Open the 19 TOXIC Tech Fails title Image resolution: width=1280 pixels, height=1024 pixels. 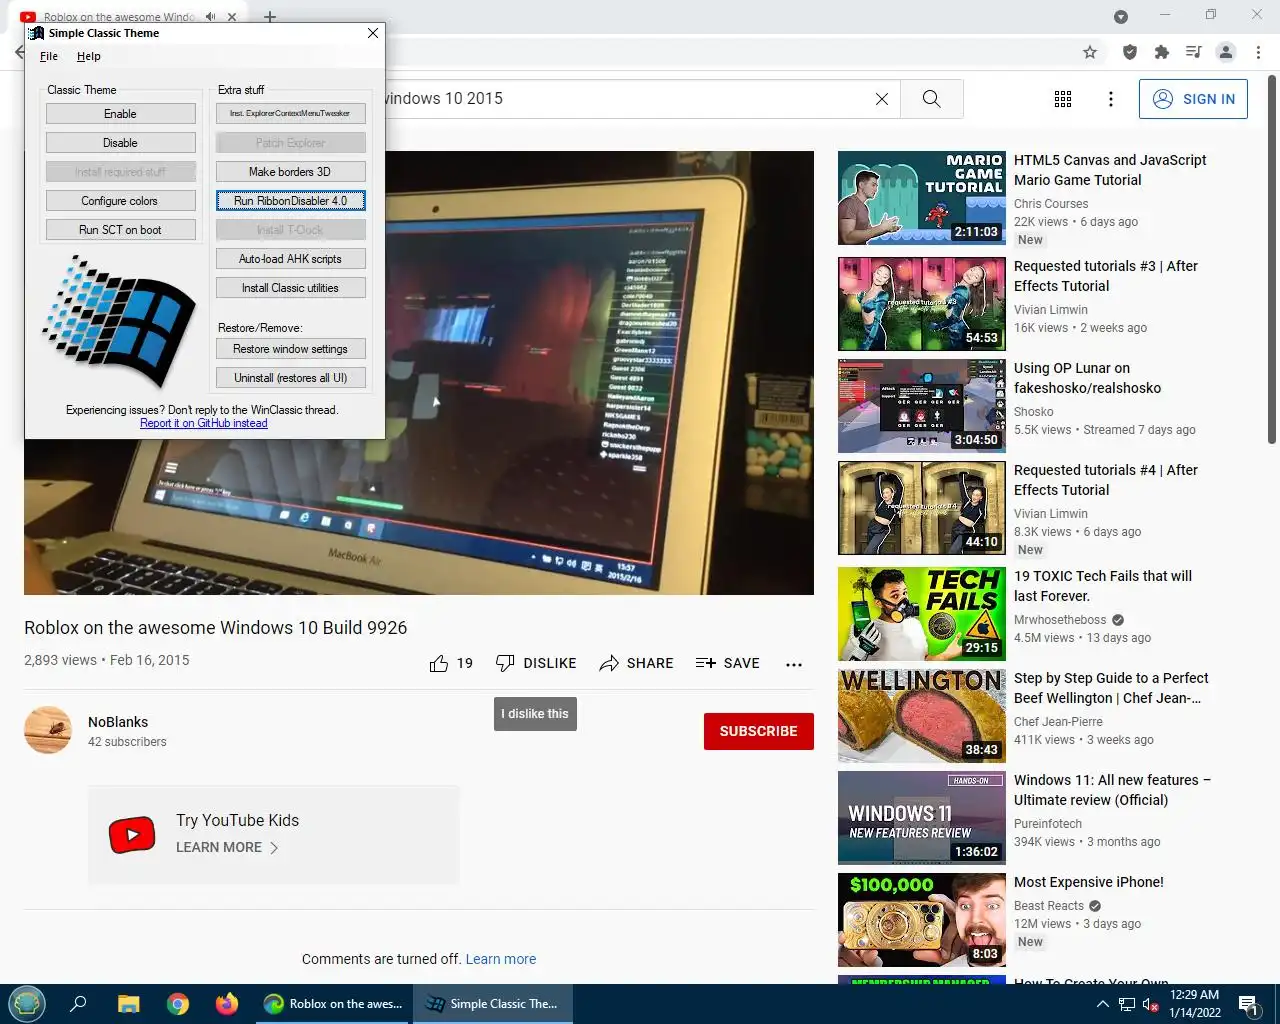point(1103,586)
